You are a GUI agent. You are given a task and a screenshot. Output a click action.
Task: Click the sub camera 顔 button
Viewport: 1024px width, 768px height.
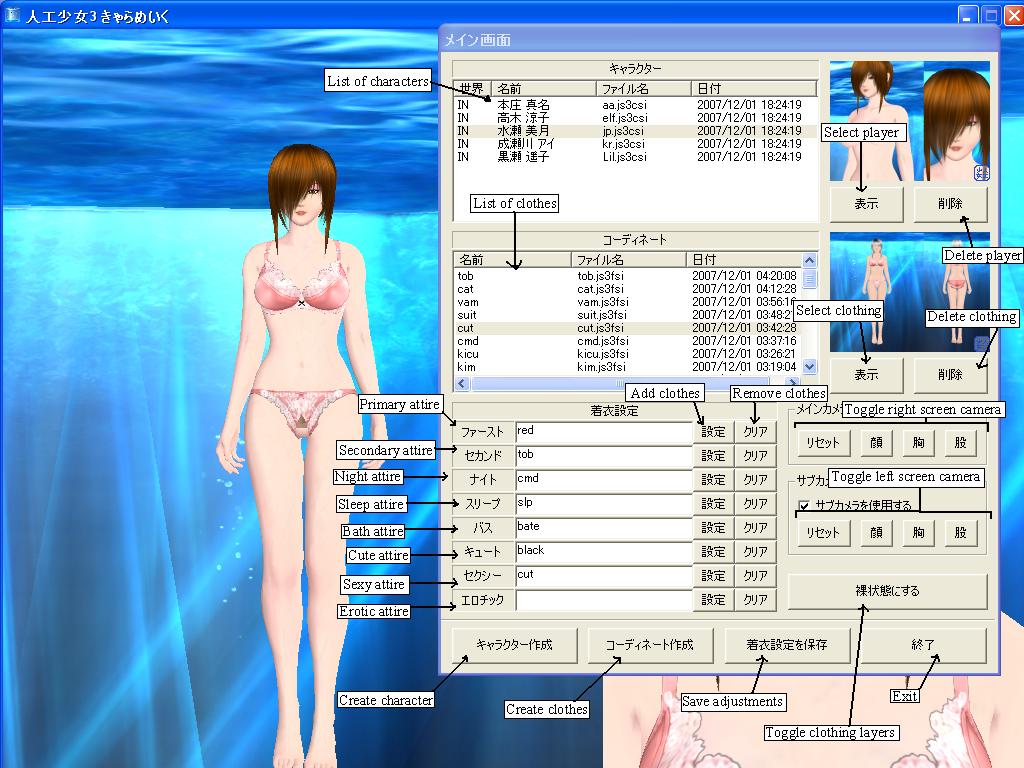pyautogui.click(x=876, y=533)
